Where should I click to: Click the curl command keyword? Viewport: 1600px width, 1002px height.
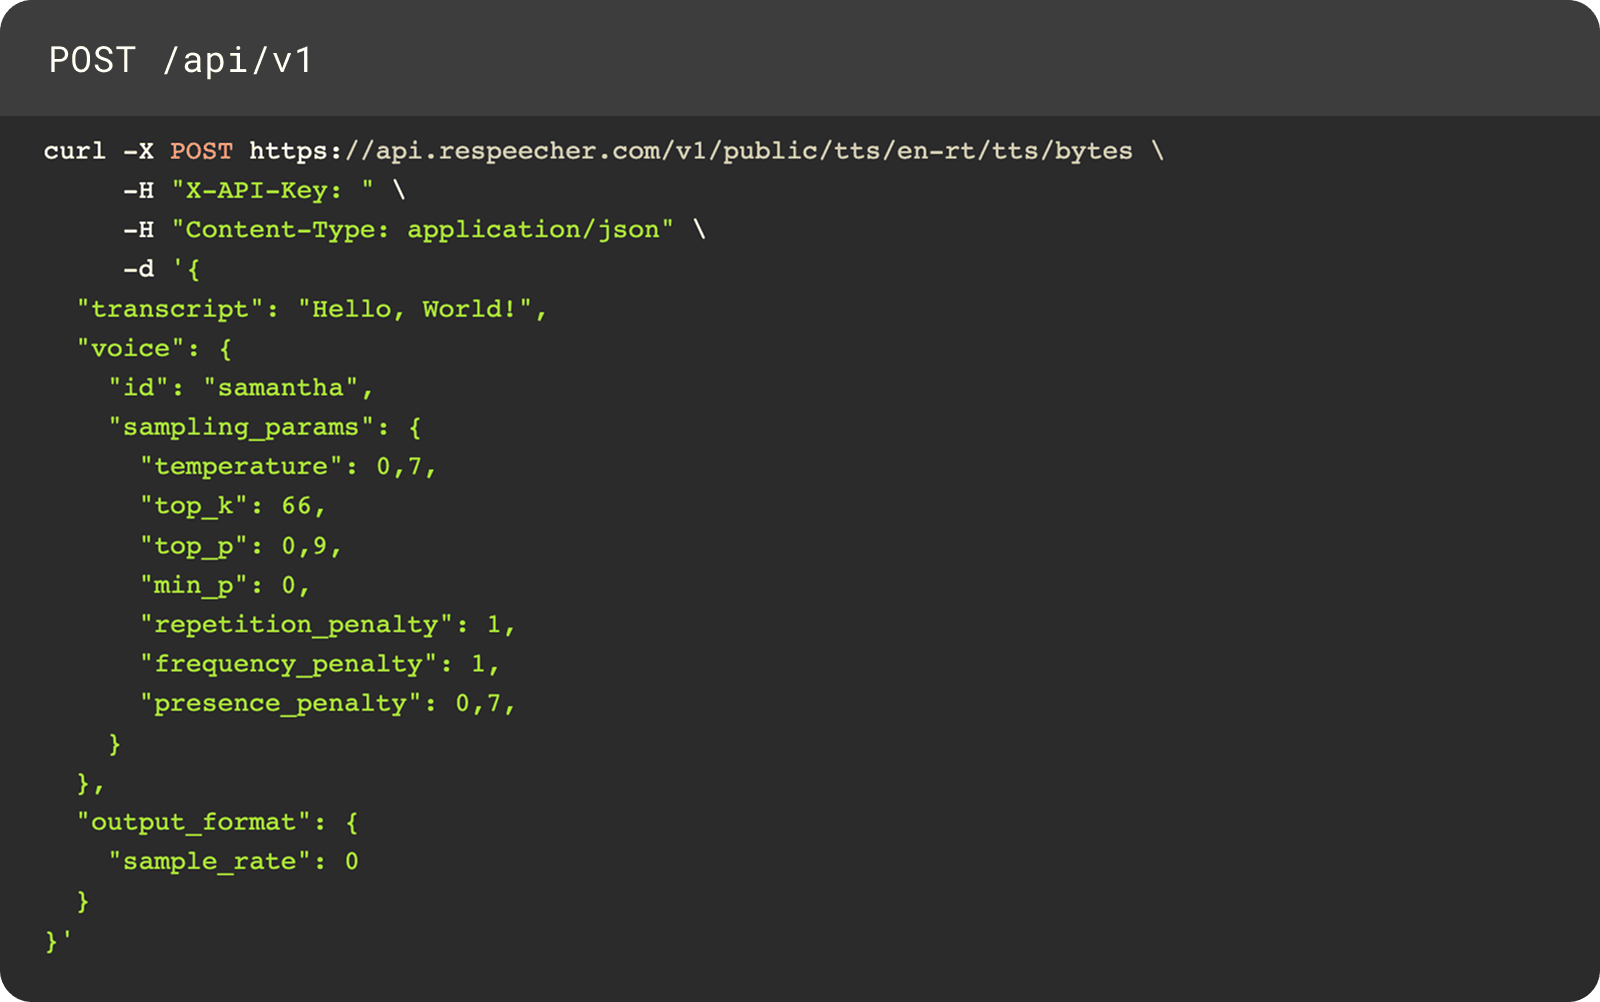click(75, 150)
